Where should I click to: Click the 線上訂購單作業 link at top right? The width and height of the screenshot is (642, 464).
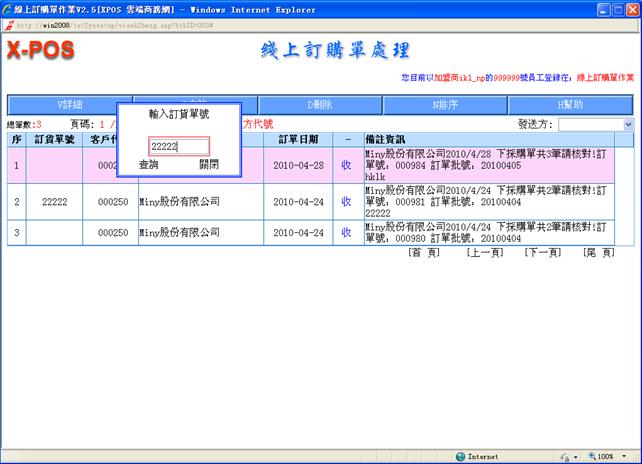[x=598, y=77]
